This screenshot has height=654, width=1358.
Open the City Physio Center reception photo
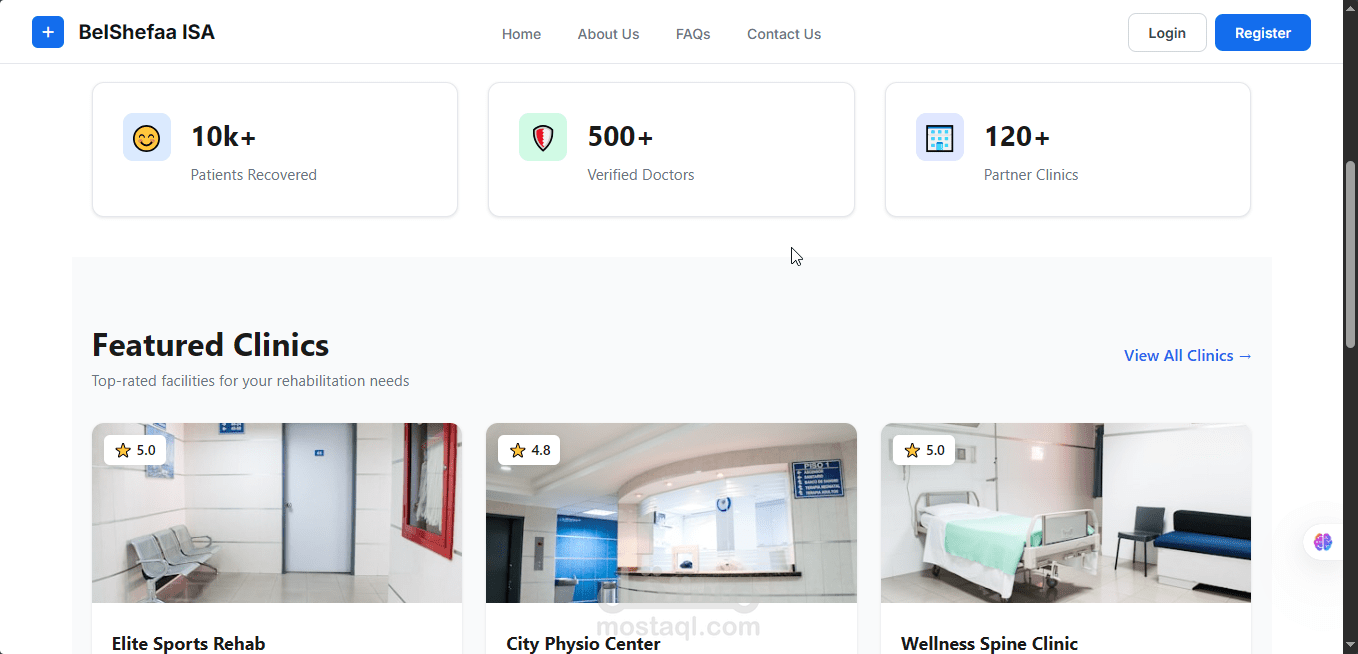click(671, 513)
